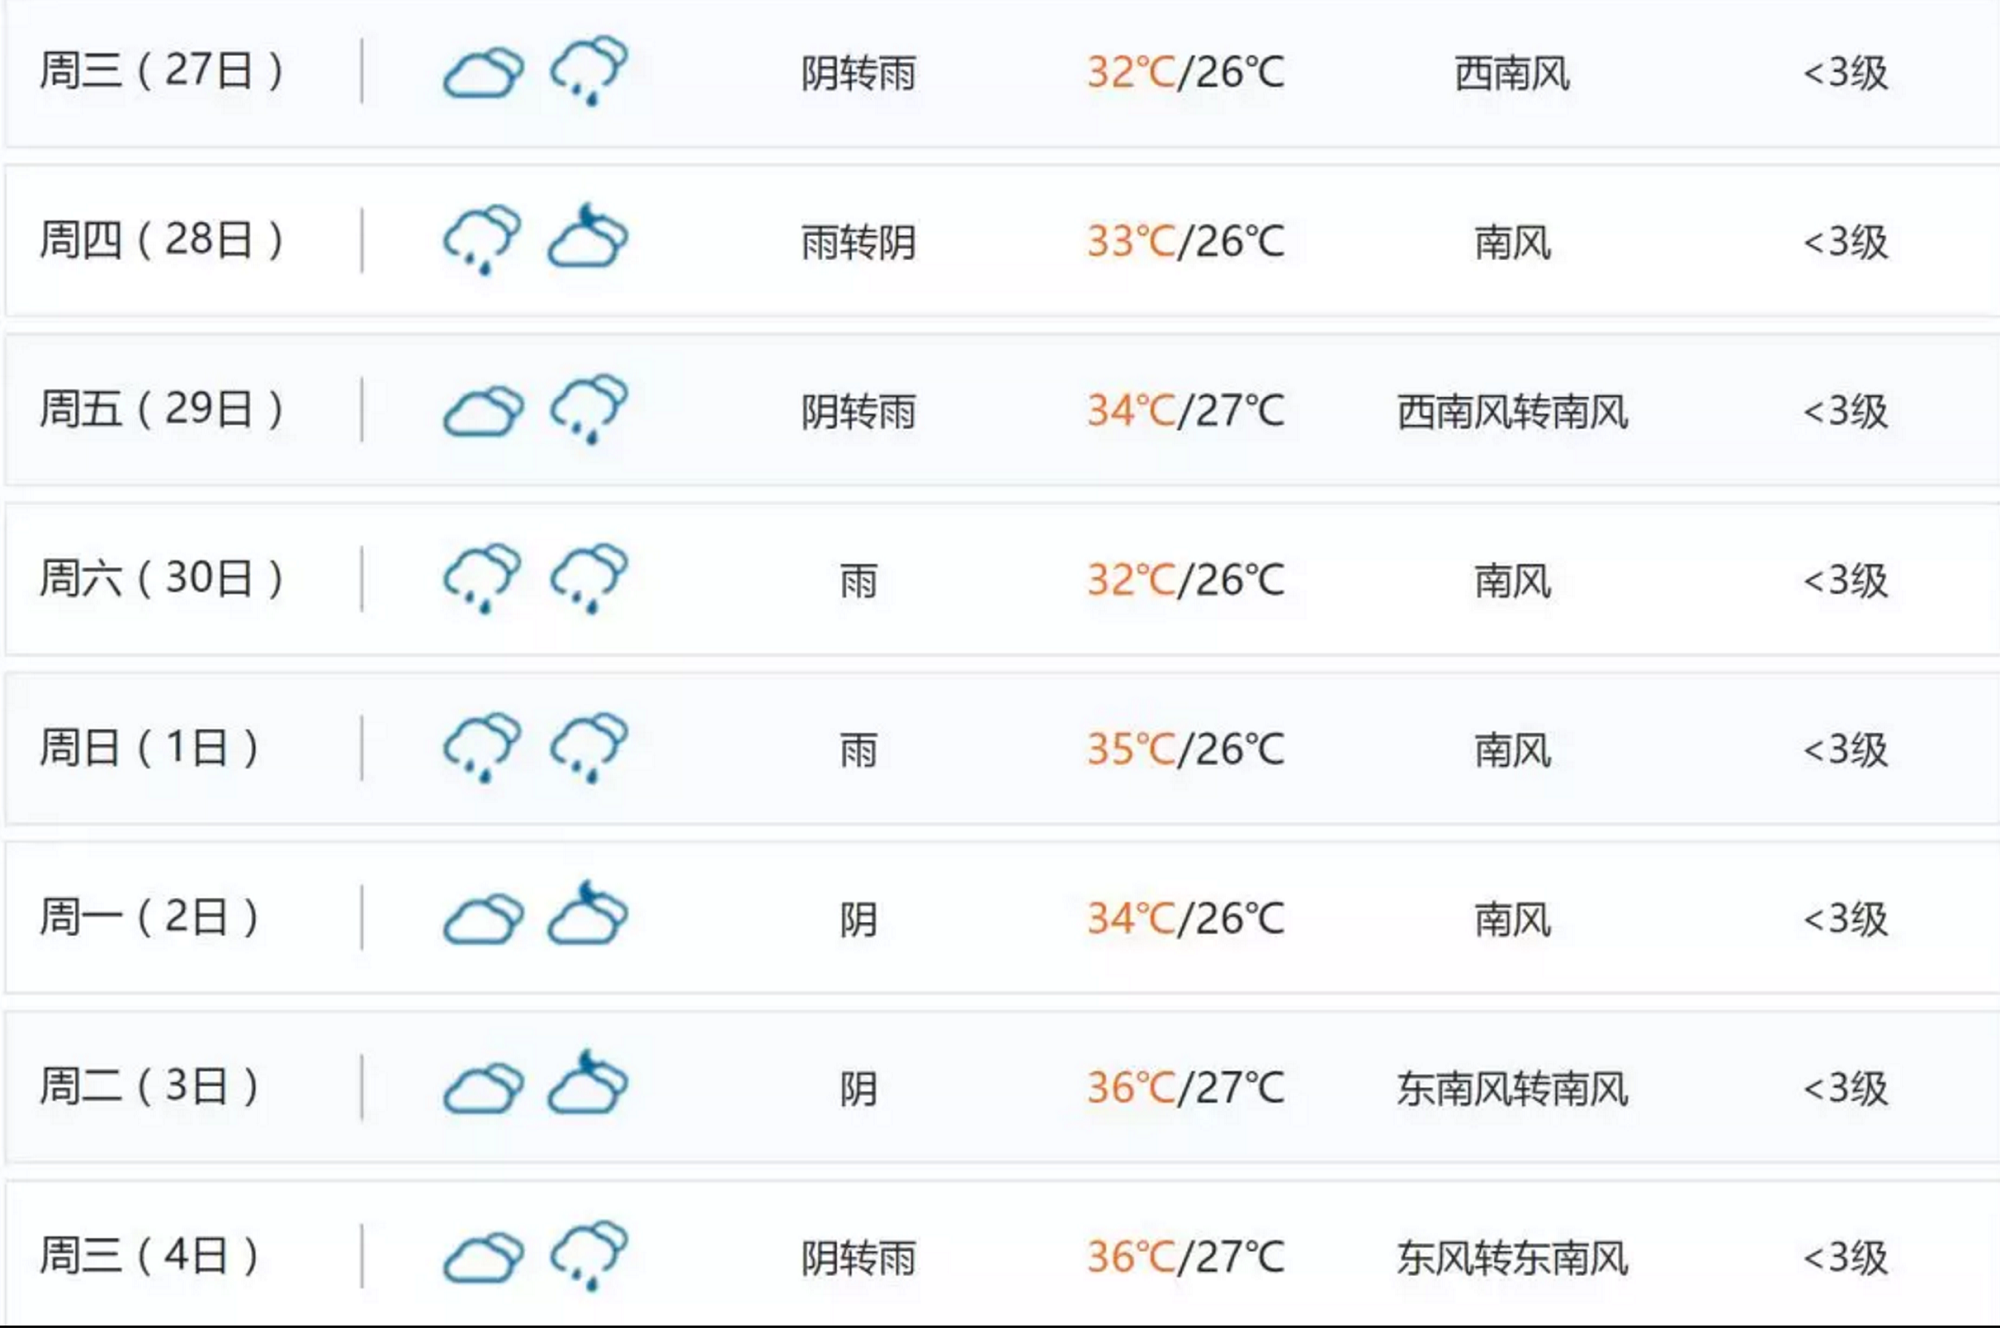
Task: Click the rain cloud icon for 周四 28日
Action: click(482, 240)
